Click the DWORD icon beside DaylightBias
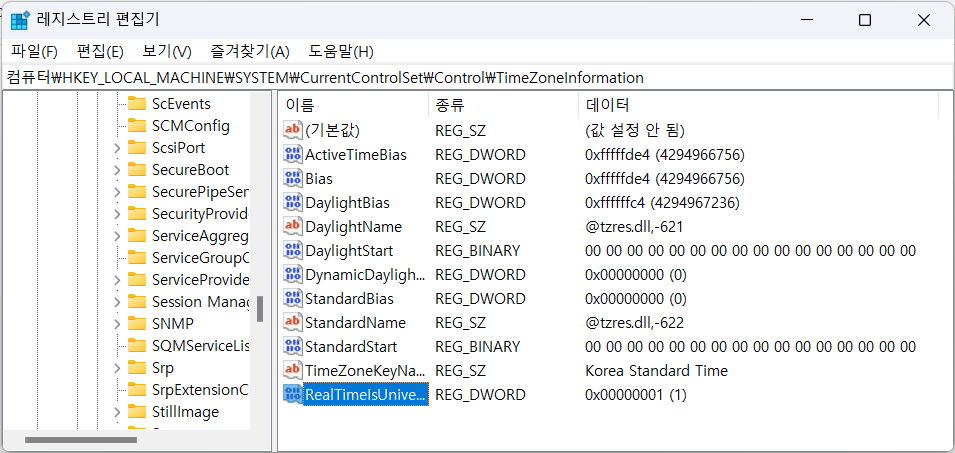 click(x=293, y=203)
